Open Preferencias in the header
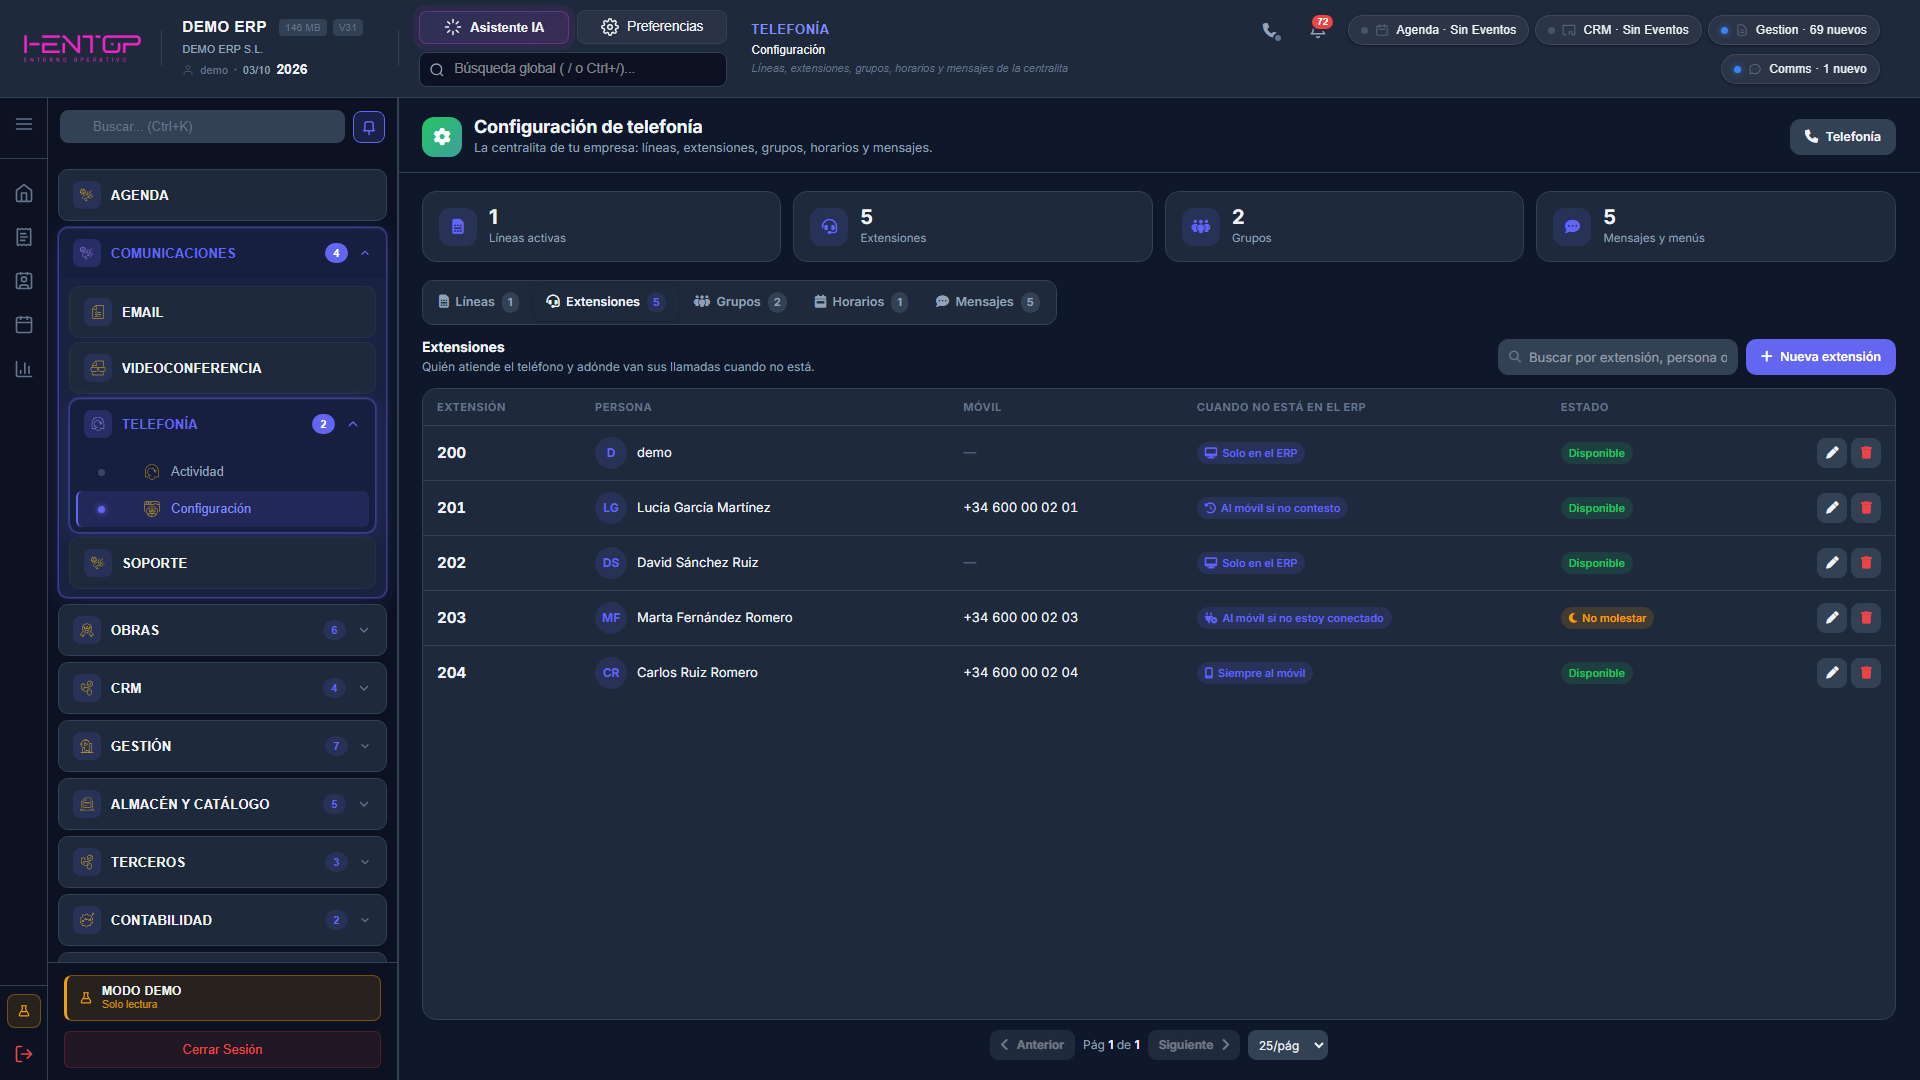This screenshot has width=1920, height=1080. click(x=651, y=27)
